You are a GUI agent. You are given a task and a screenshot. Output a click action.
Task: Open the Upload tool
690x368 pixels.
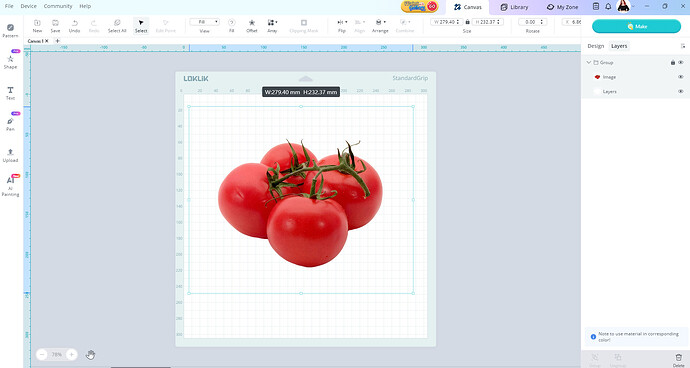point(10,155)
